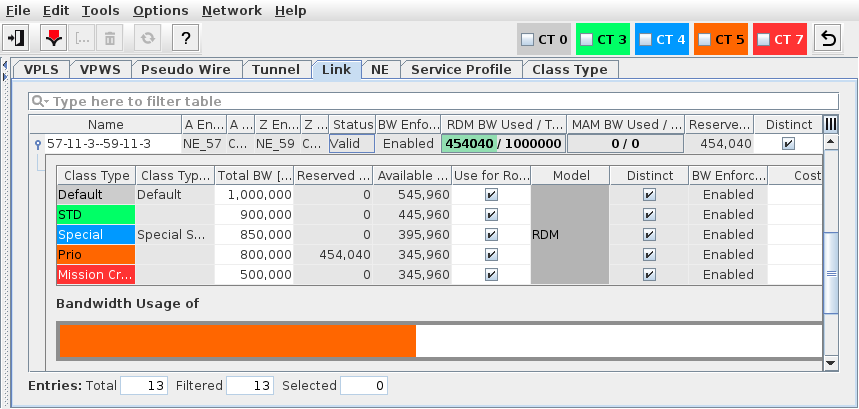Enable the CT 3 checkbox
Screen dimensions: 859x409
click(588, 40)
